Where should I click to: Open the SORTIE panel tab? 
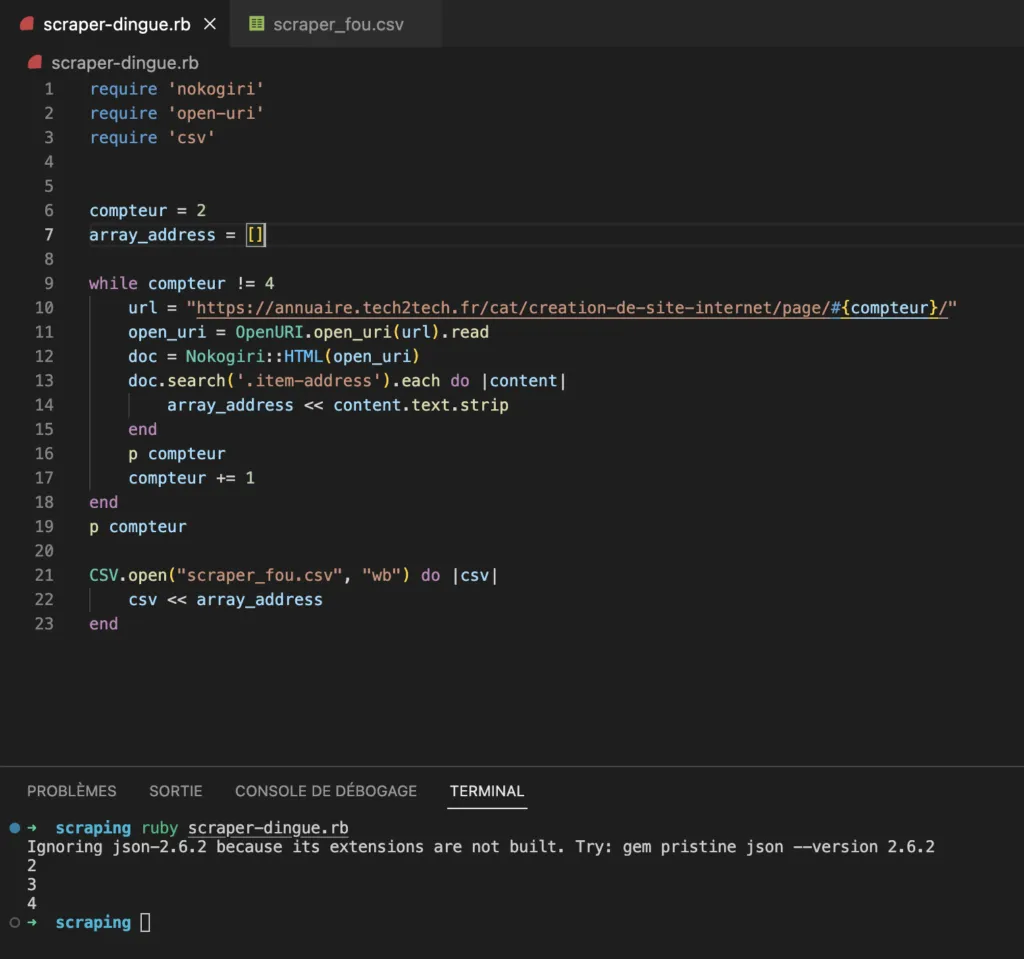176,791
